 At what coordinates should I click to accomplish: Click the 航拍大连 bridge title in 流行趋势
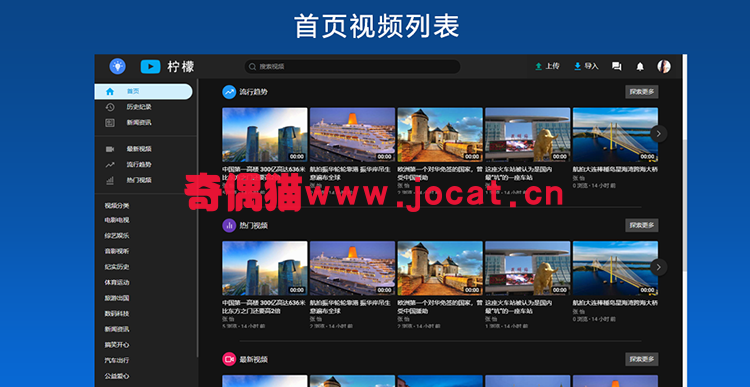point(615,169)
